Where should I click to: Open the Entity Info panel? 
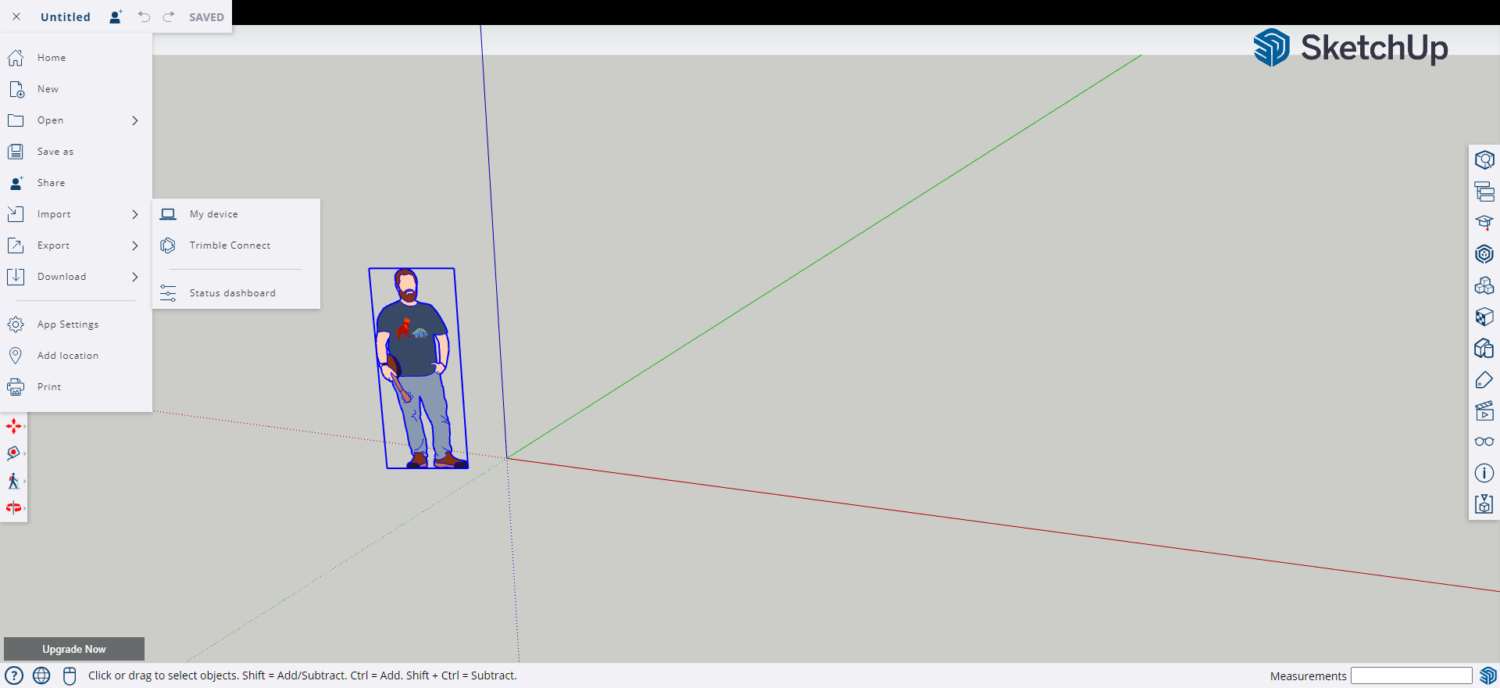(x=1484, y=473)
